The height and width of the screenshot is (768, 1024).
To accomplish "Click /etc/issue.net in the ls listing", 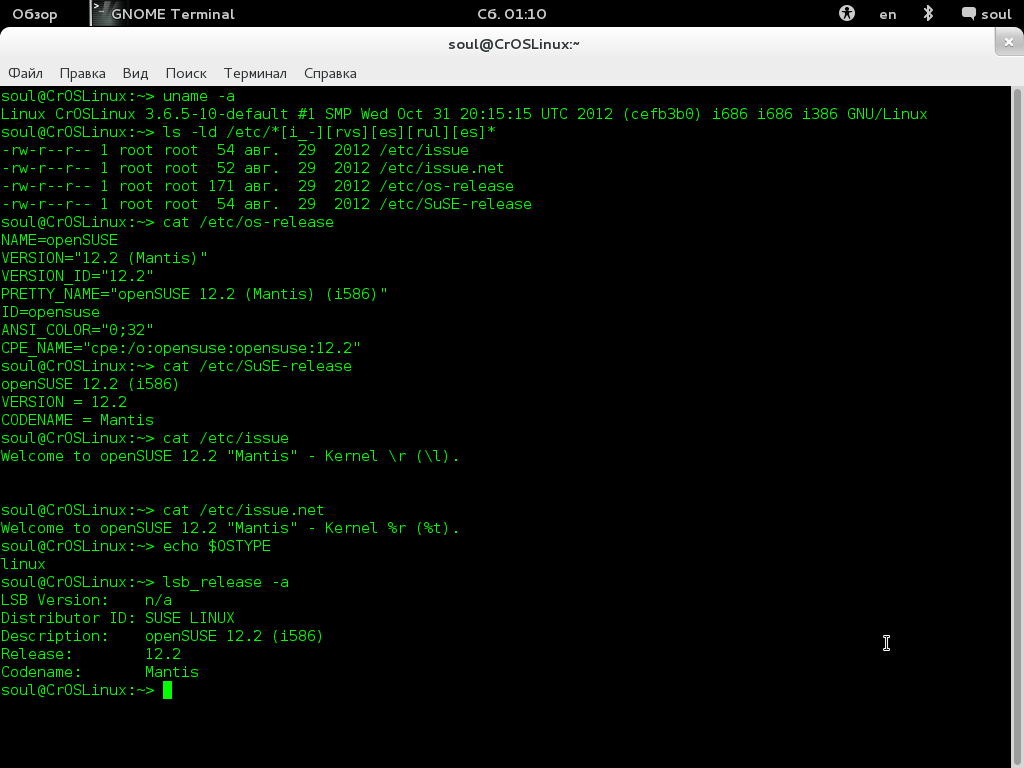I will 441,168.
